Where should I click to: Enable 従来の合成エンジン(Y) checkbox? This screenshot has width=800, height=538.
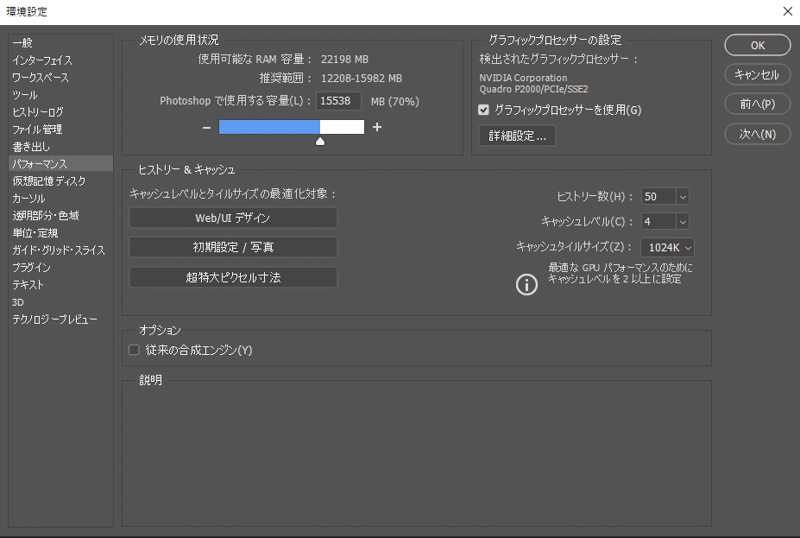click(134, 350)
